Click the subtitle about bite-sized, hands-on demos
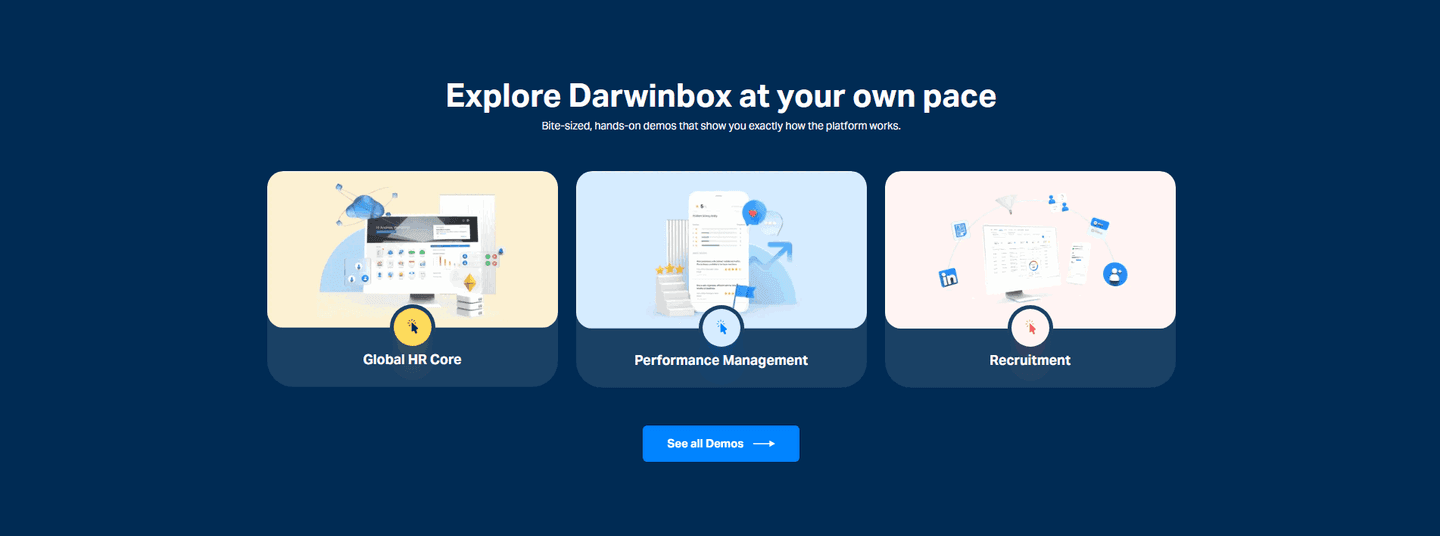This screenshot has height=536, width=1440. (x=721, y=127)
